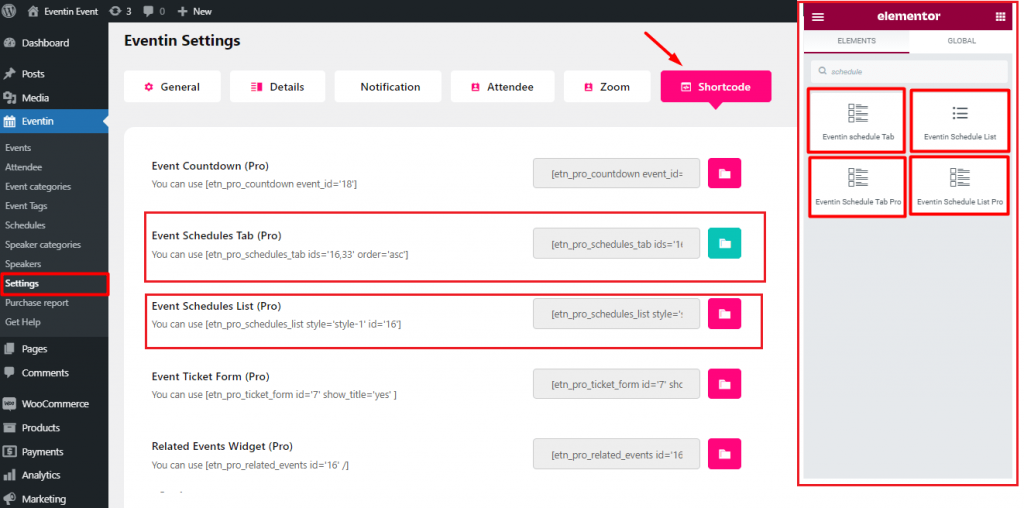Viewport: 1024px width, 508px height.
Task: Select the Eventin Schedule Tab Pro widget
Action: click(857, 187)
